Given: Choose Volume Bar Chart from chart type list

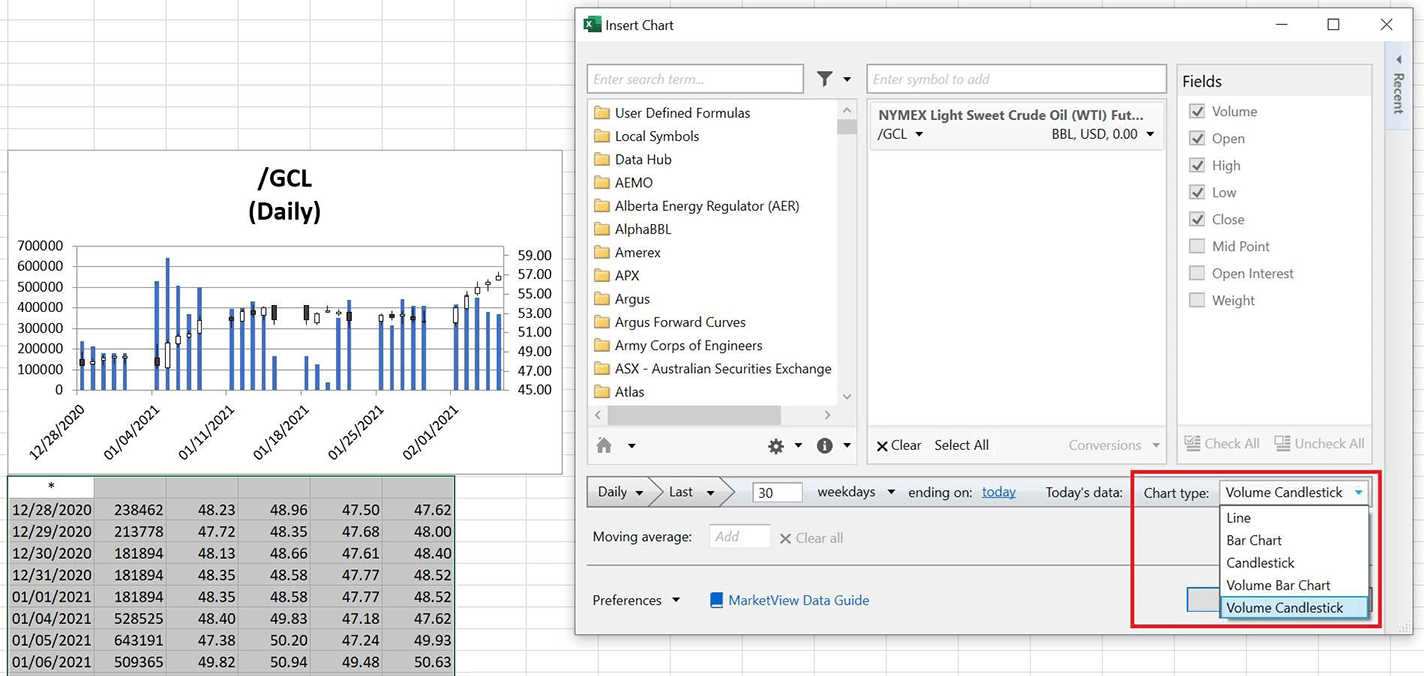Looking at the screenshot, I should point(1294,585).
